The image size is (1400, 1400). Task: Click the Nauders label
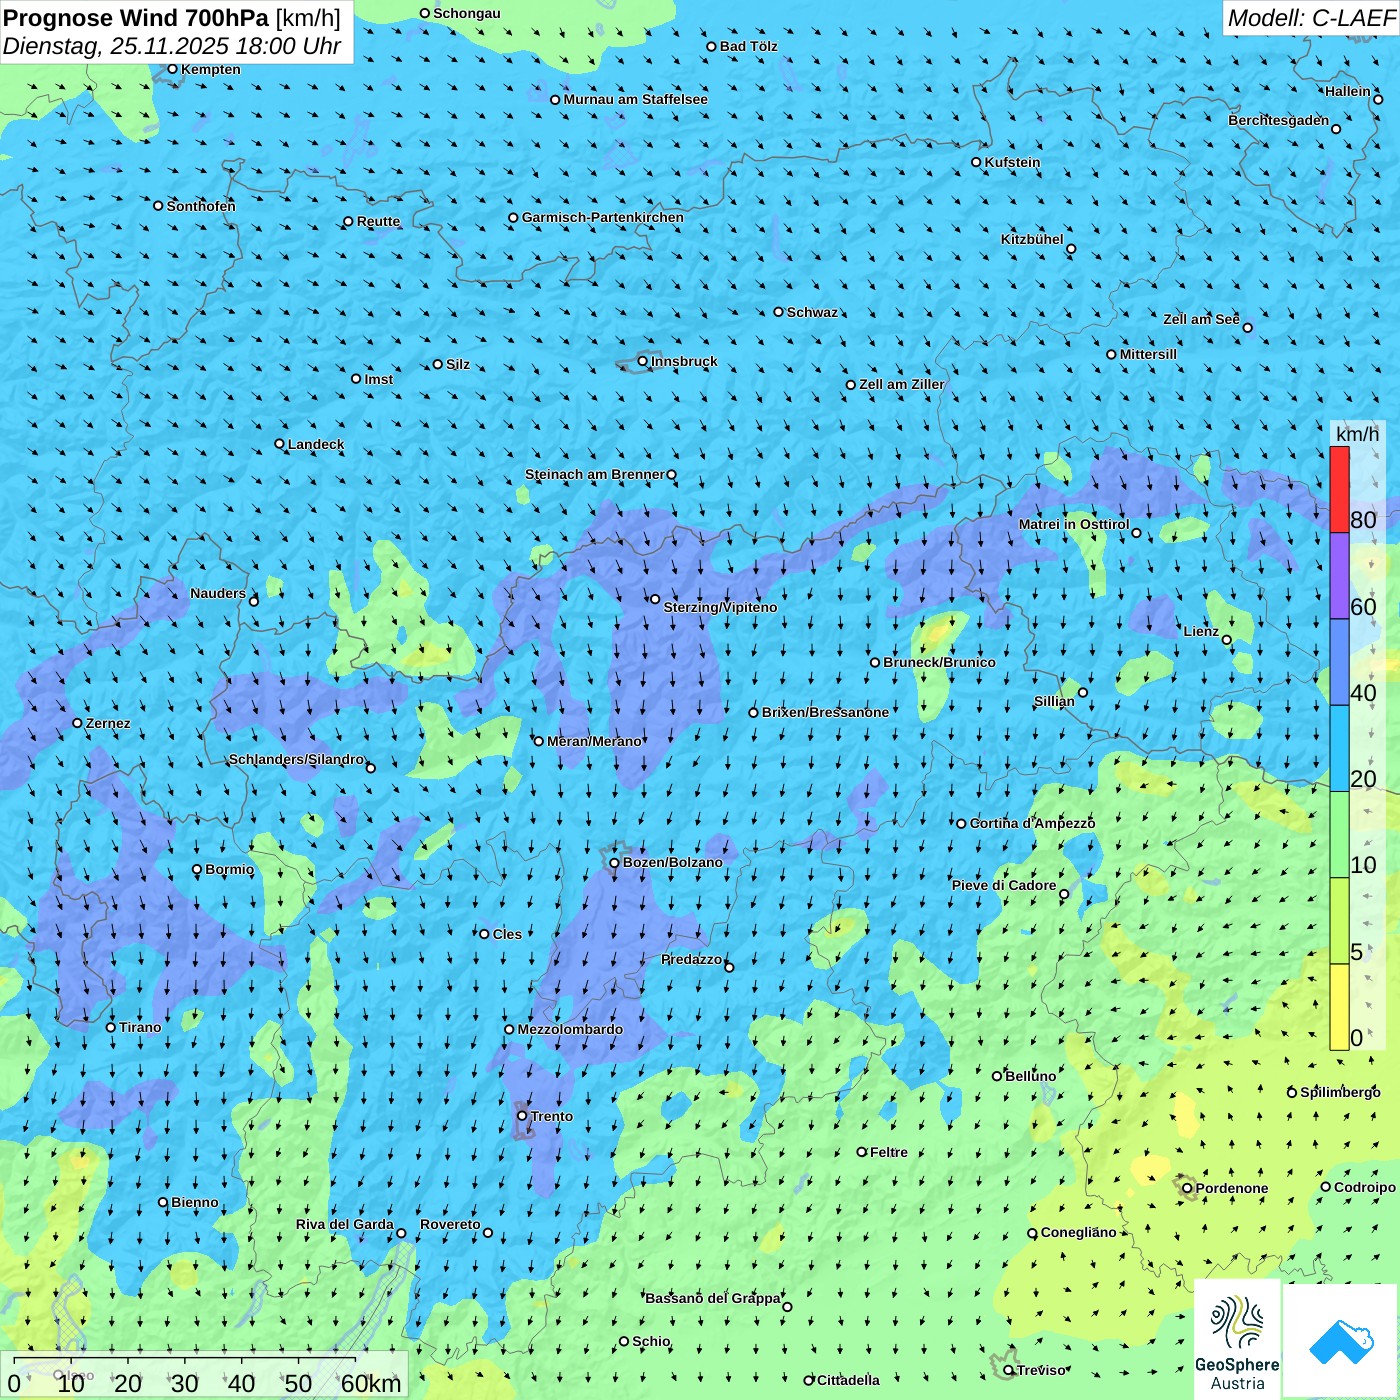pos(218,593)
